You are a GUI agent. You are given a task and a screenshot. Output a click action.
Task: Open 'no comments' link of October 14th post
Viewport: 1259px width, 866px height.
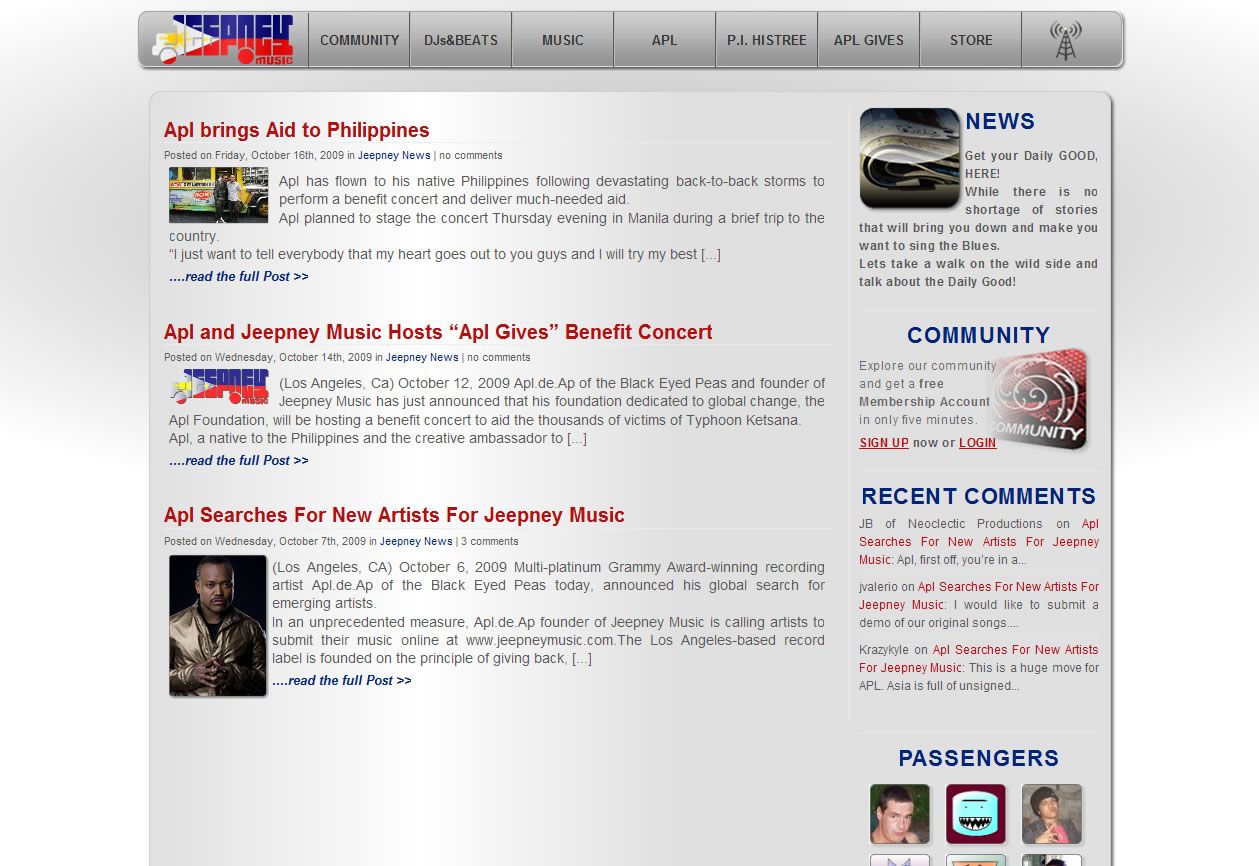click(x=499, y=357)
